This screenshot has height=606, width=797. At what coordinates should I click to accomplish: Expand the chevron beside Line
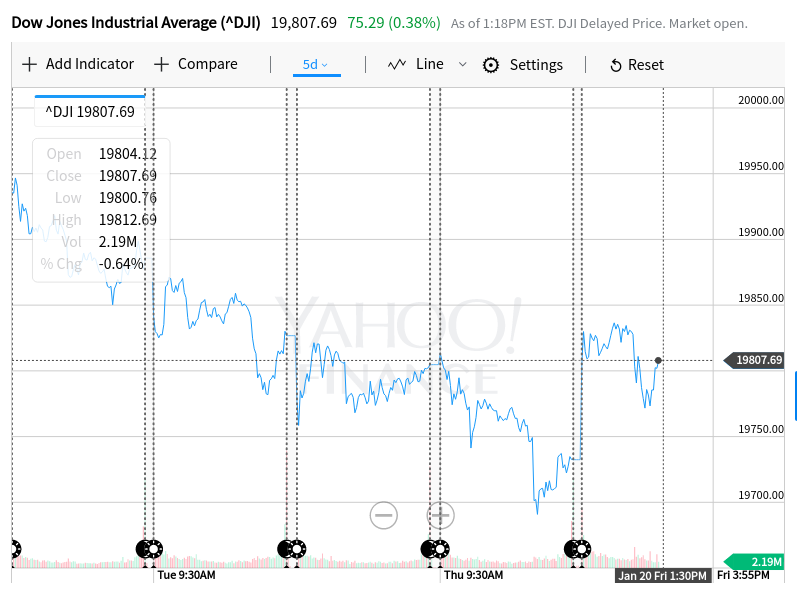[462, 64]
